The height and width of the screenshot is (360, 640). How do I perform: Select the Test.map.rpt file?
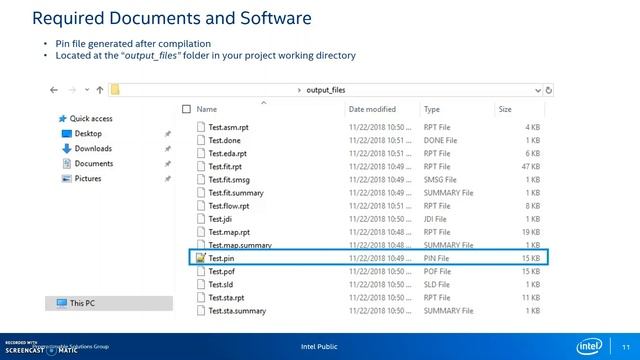coord(229,232)
